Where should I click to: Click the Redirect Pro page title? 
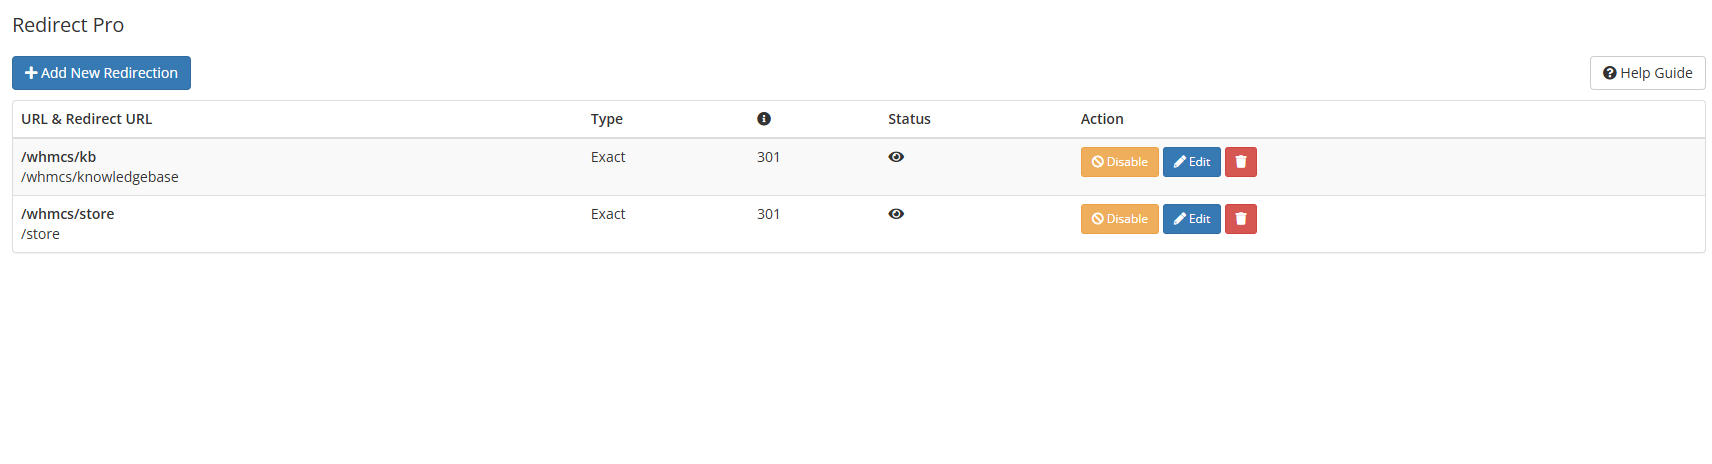click(x=68, y=25)
